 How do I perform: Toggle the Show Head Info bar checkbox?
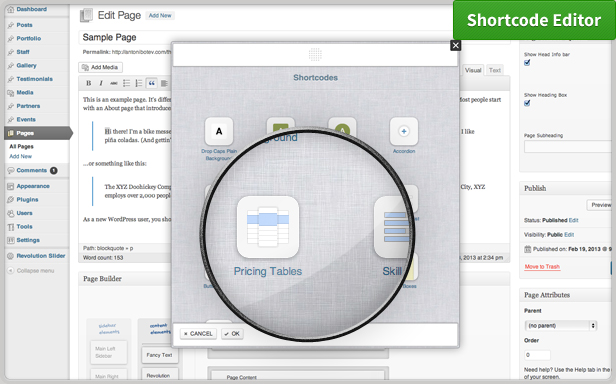(x=527, y=62)
